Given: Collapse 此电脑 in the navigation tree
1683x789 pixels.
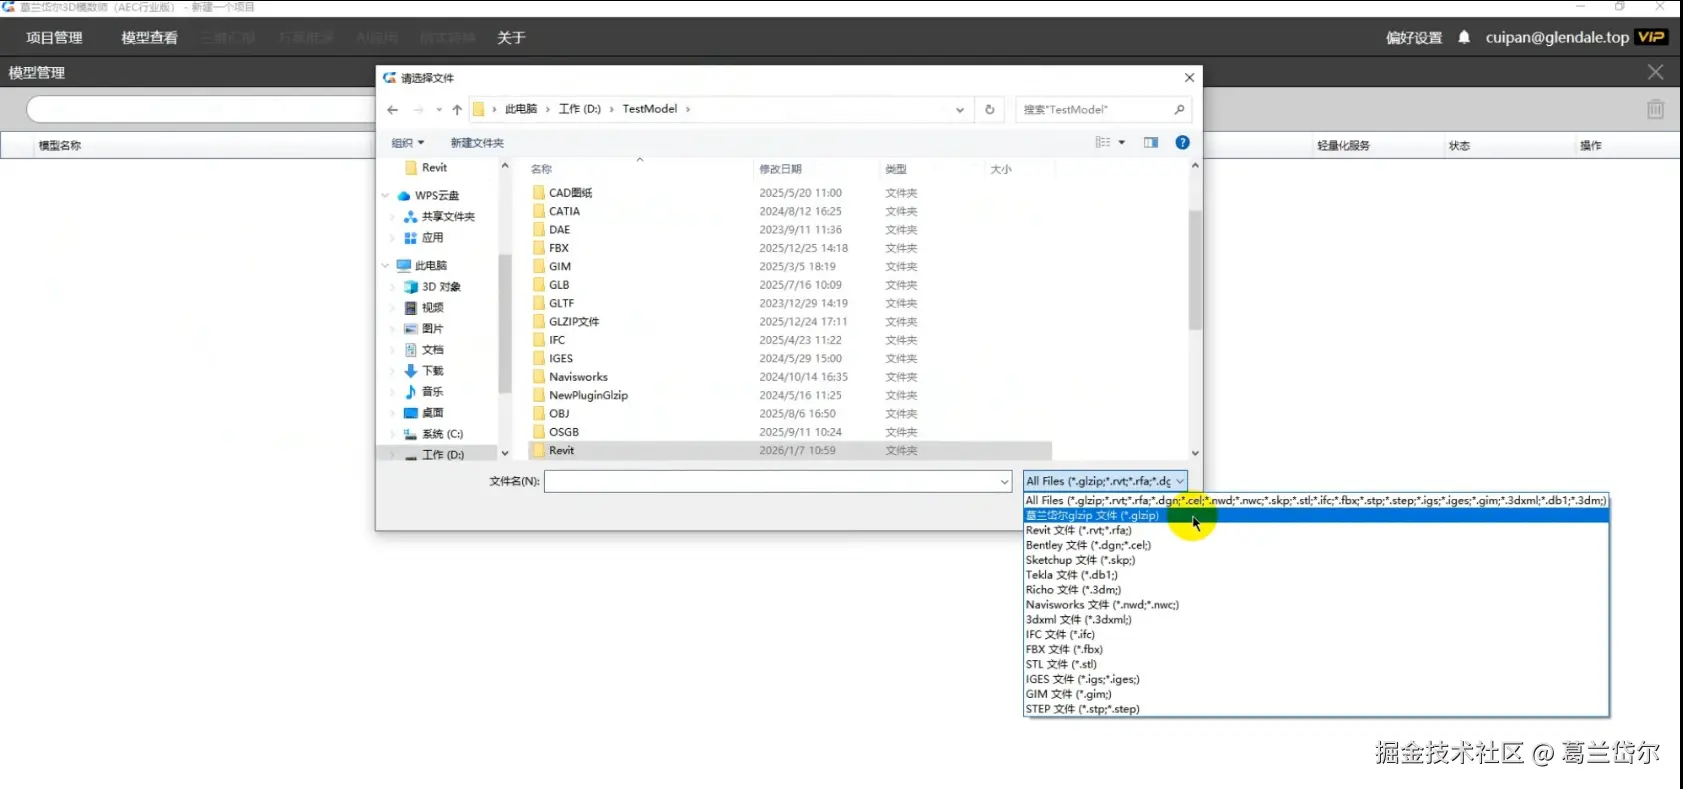Looking at the screenshot, I should (x=385, y=265).
